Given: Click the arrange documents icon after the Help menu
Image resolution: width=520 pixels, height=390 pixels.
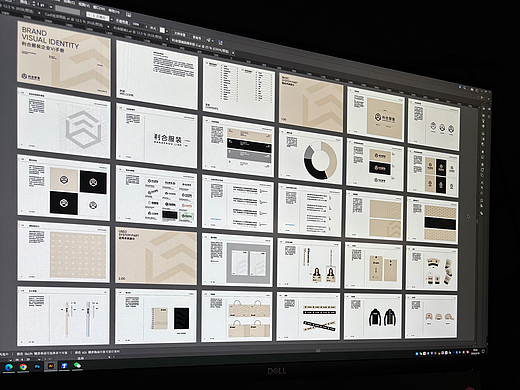Looking at the screenshot, I should tap(128, 14).
